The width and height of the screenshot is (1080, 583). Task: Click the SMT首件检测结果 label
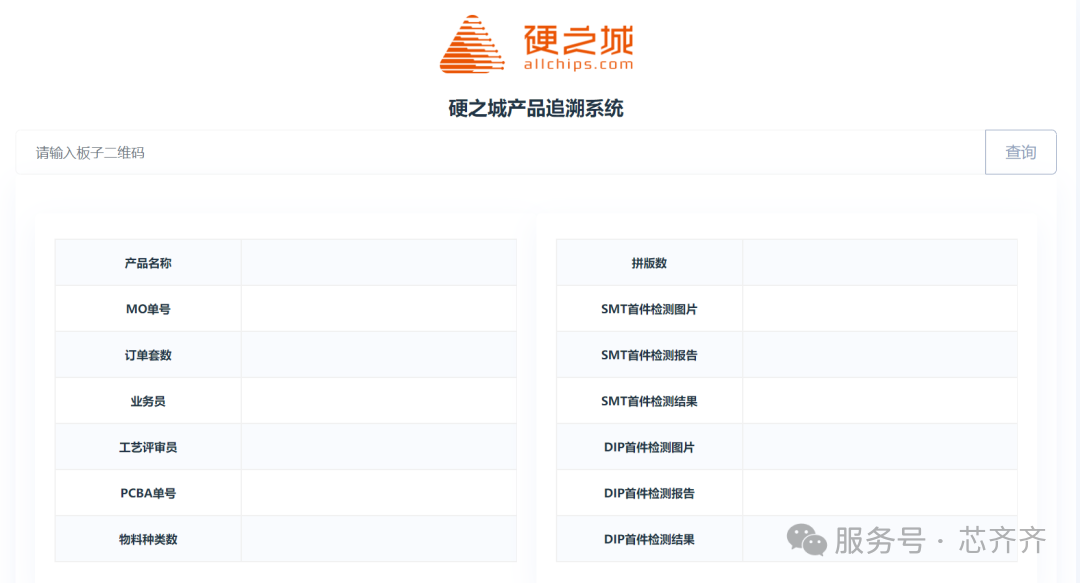[650, 401]
